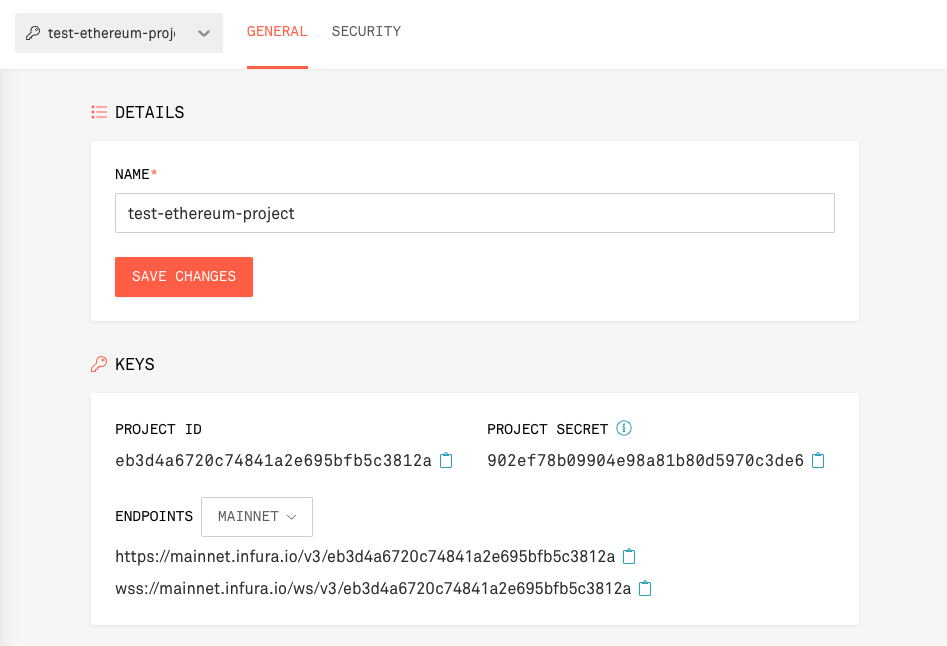Switch to the Security tab
Screen dimensions: 947x646
[366, 31]
